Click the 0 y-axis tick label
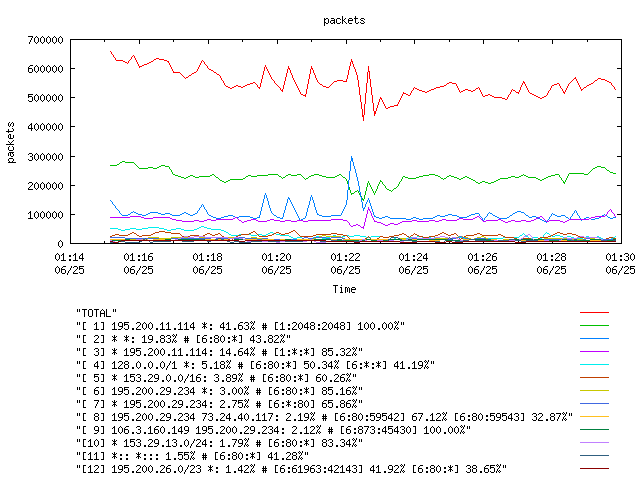Screen dimensions: 640x480 pyautogui.click(x=60, y=244)
